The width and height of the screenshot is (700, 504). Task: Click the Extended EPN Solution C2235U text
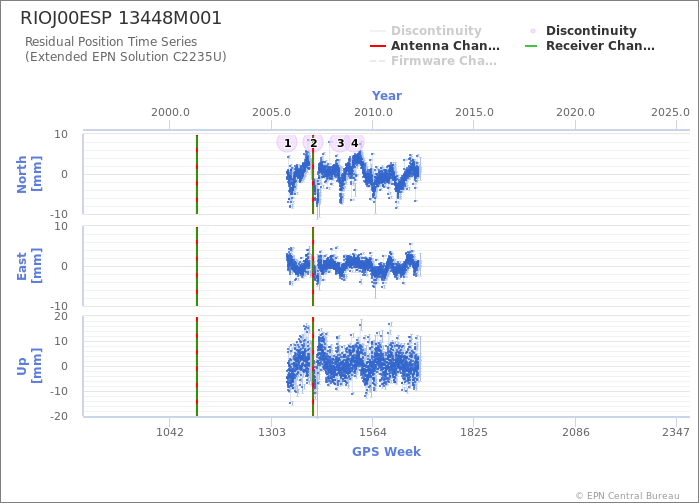click(125, 57)
